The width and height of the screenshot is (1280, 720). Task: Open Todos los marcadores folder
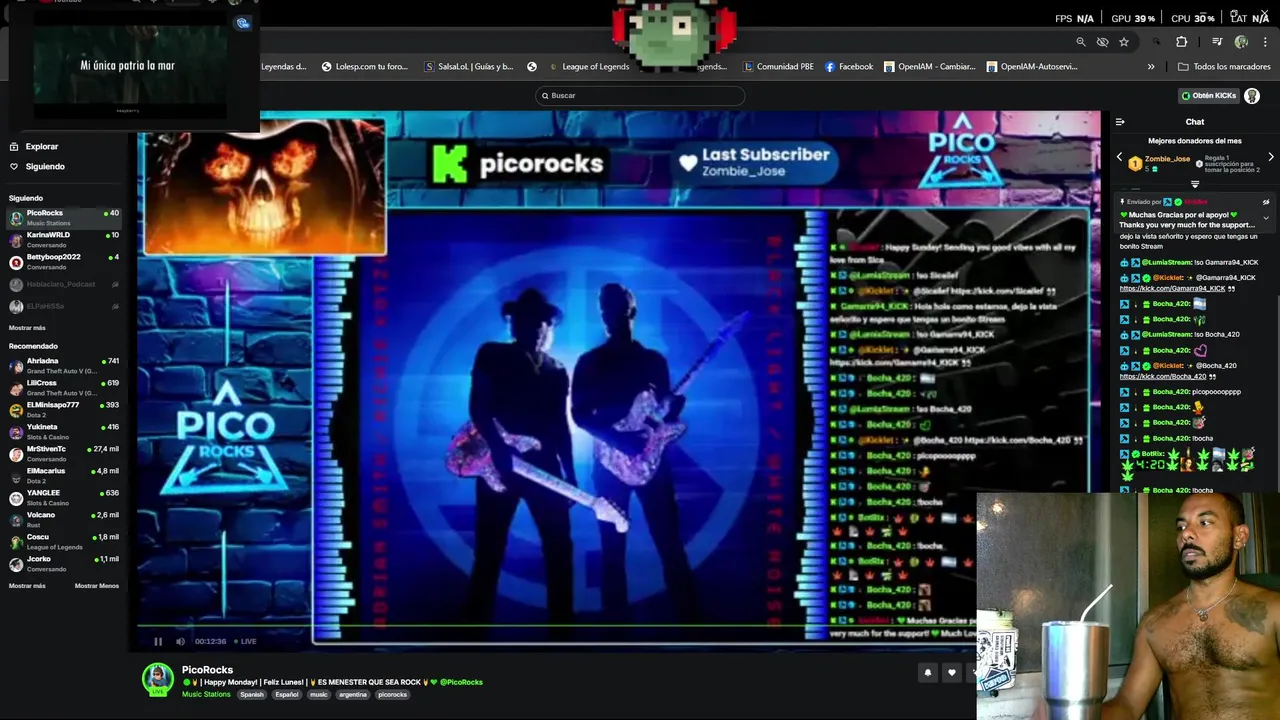(x=1224, y=67)
